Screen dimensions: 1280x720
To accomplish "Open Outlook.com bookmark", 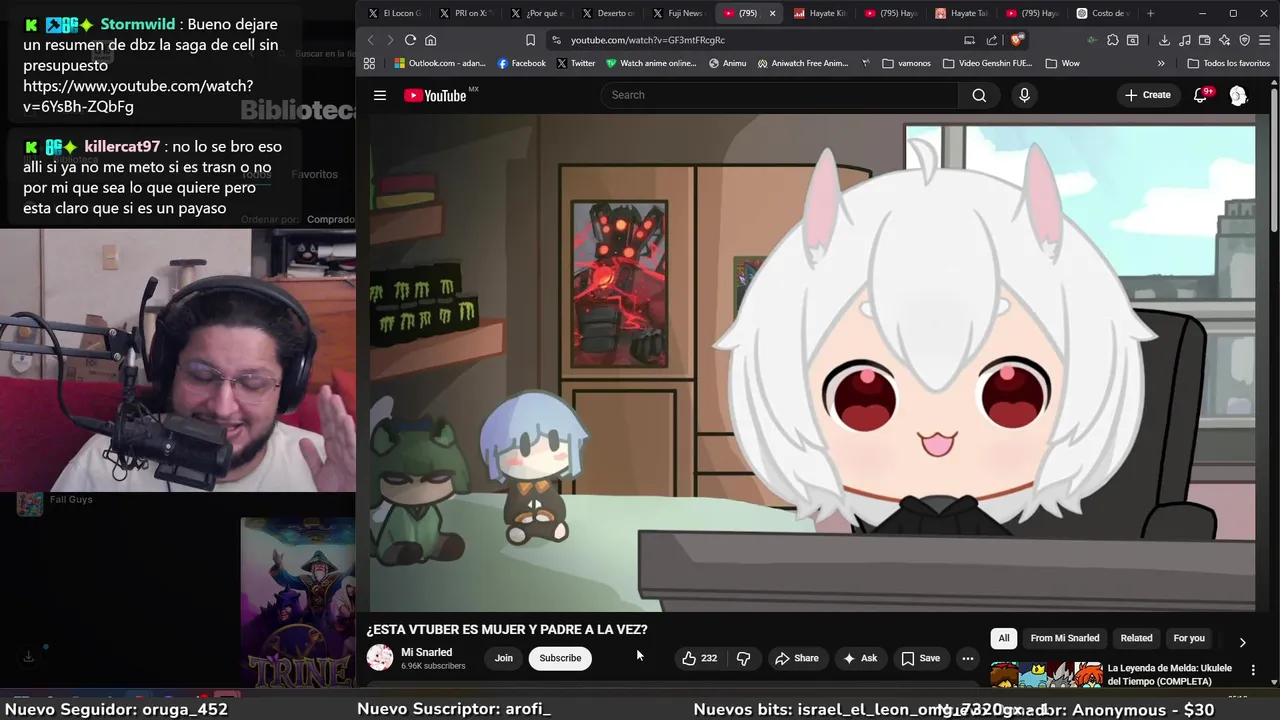I will [440, 63].
